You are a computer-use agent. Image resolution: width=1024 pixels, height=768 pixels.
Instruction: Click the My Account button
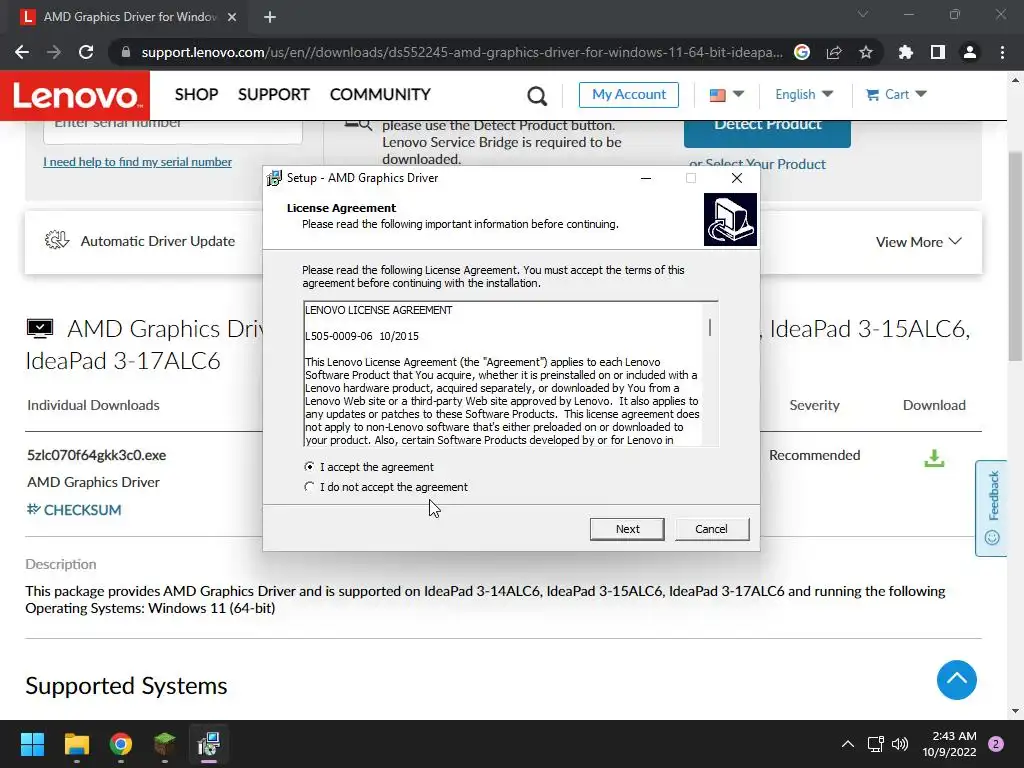(628, 95)
